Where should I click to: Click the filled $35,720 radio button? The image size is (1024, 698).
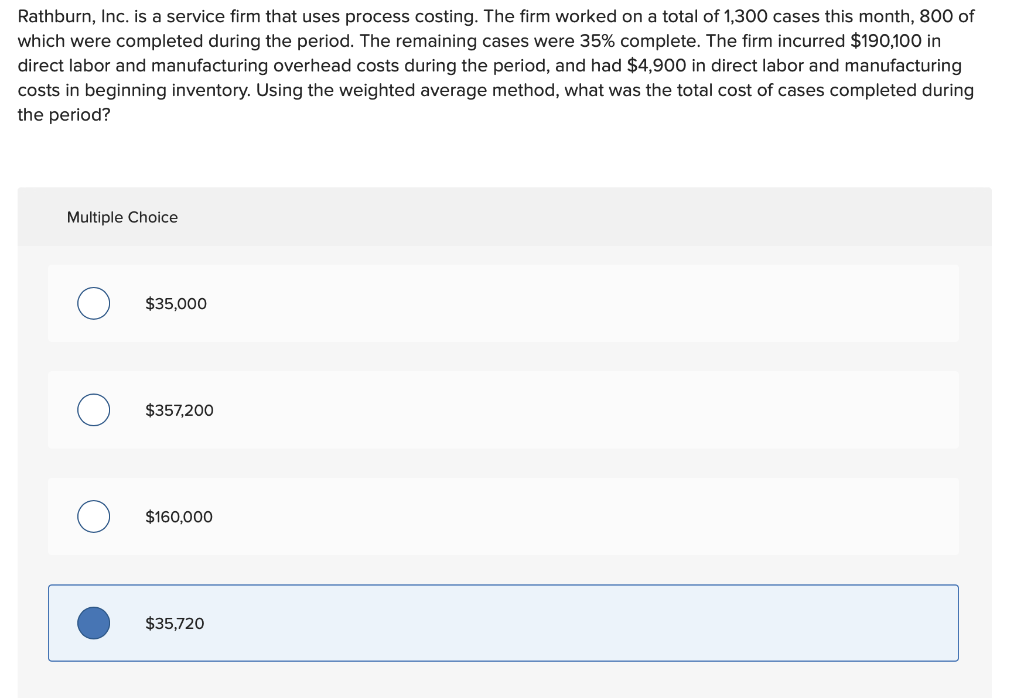point(93,622)
